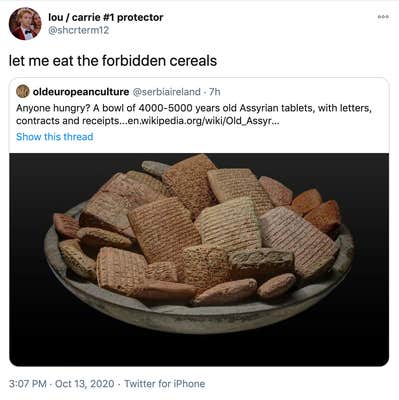This screenshot has width=399, height=400.
Task: Click Show this thread
Action: [55, 137]
